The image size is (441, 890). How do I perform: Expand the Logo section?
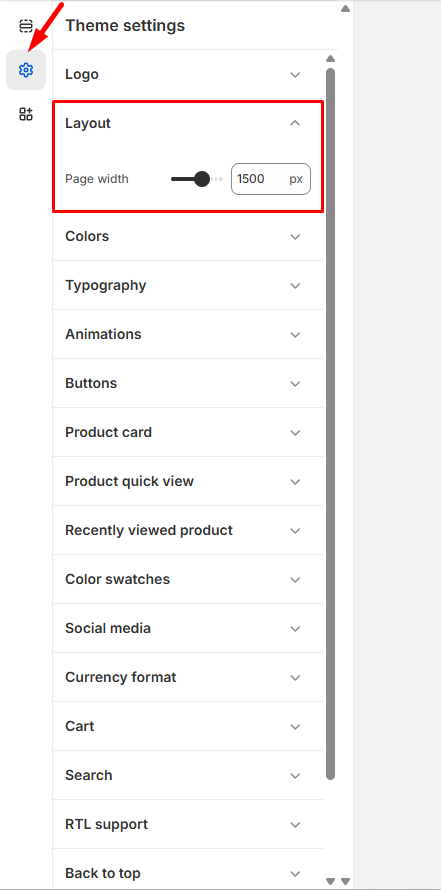pos(188,74)
